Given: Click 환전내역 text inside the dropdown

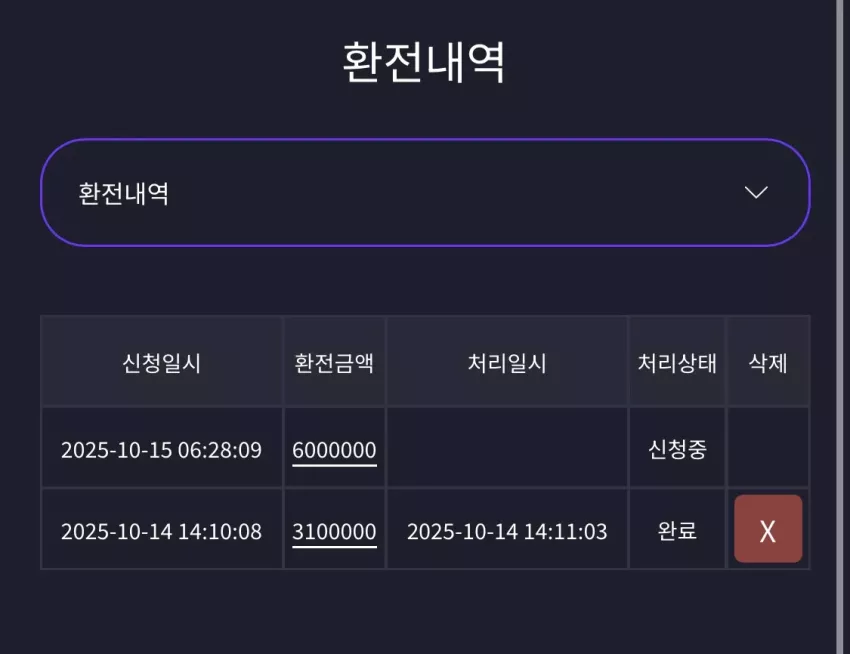Looking at the screenshot, I should coord(124,193).
